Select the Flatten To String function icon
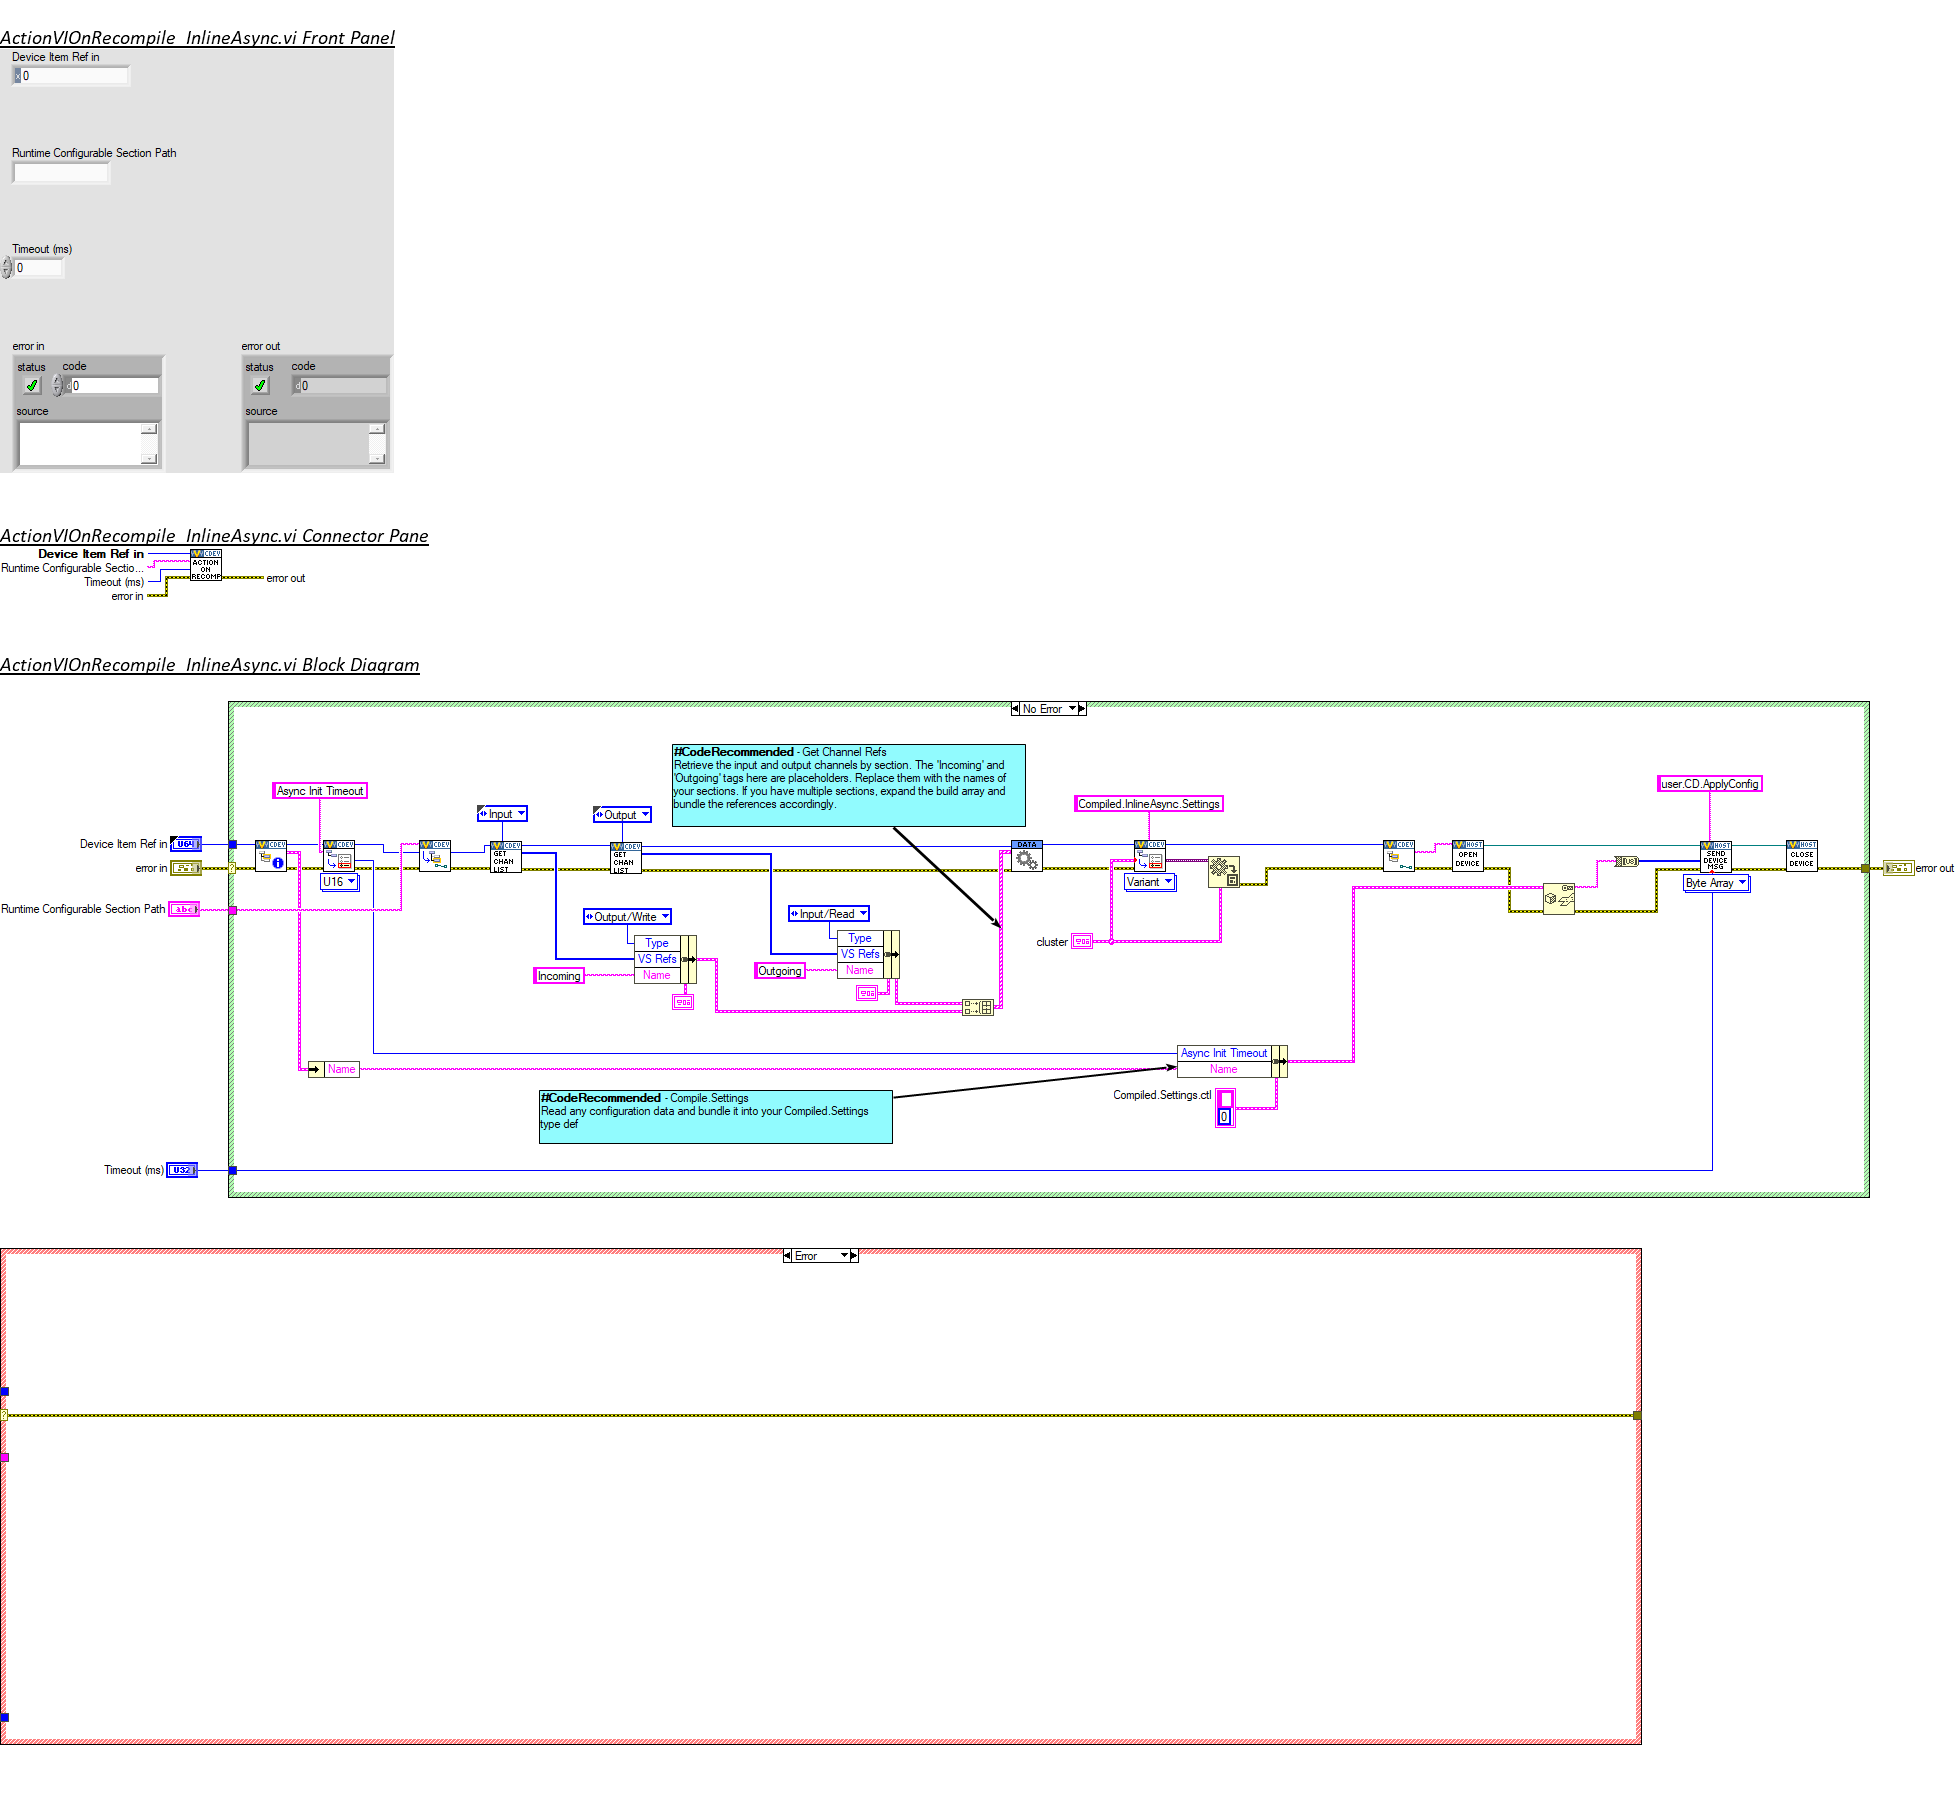Viewport: 1957px width, 1795px height. tap(1558, 898)
